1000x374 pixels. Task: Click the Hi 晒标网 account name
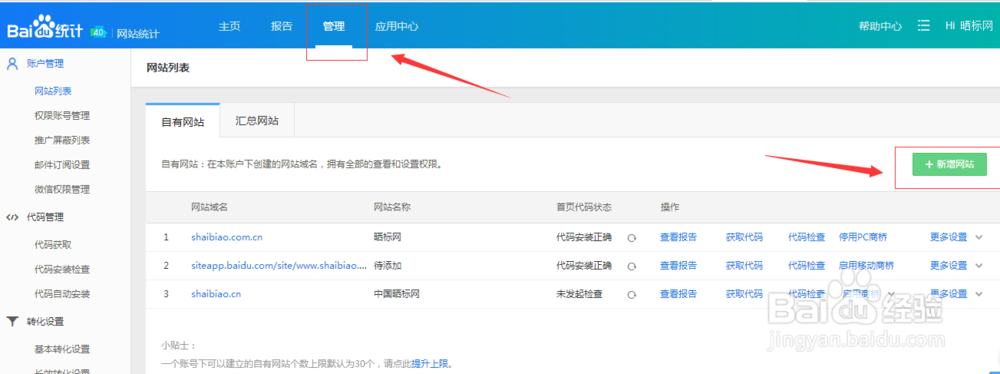[969, 26]
